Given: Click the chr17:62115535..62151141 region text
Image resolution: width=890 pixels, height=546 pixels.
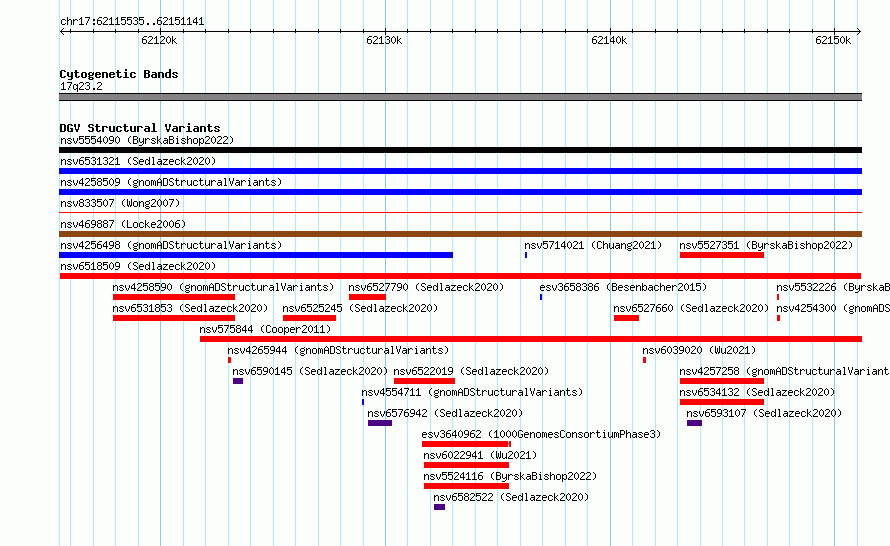Looking at the screenshot, I should pos(132,22).
